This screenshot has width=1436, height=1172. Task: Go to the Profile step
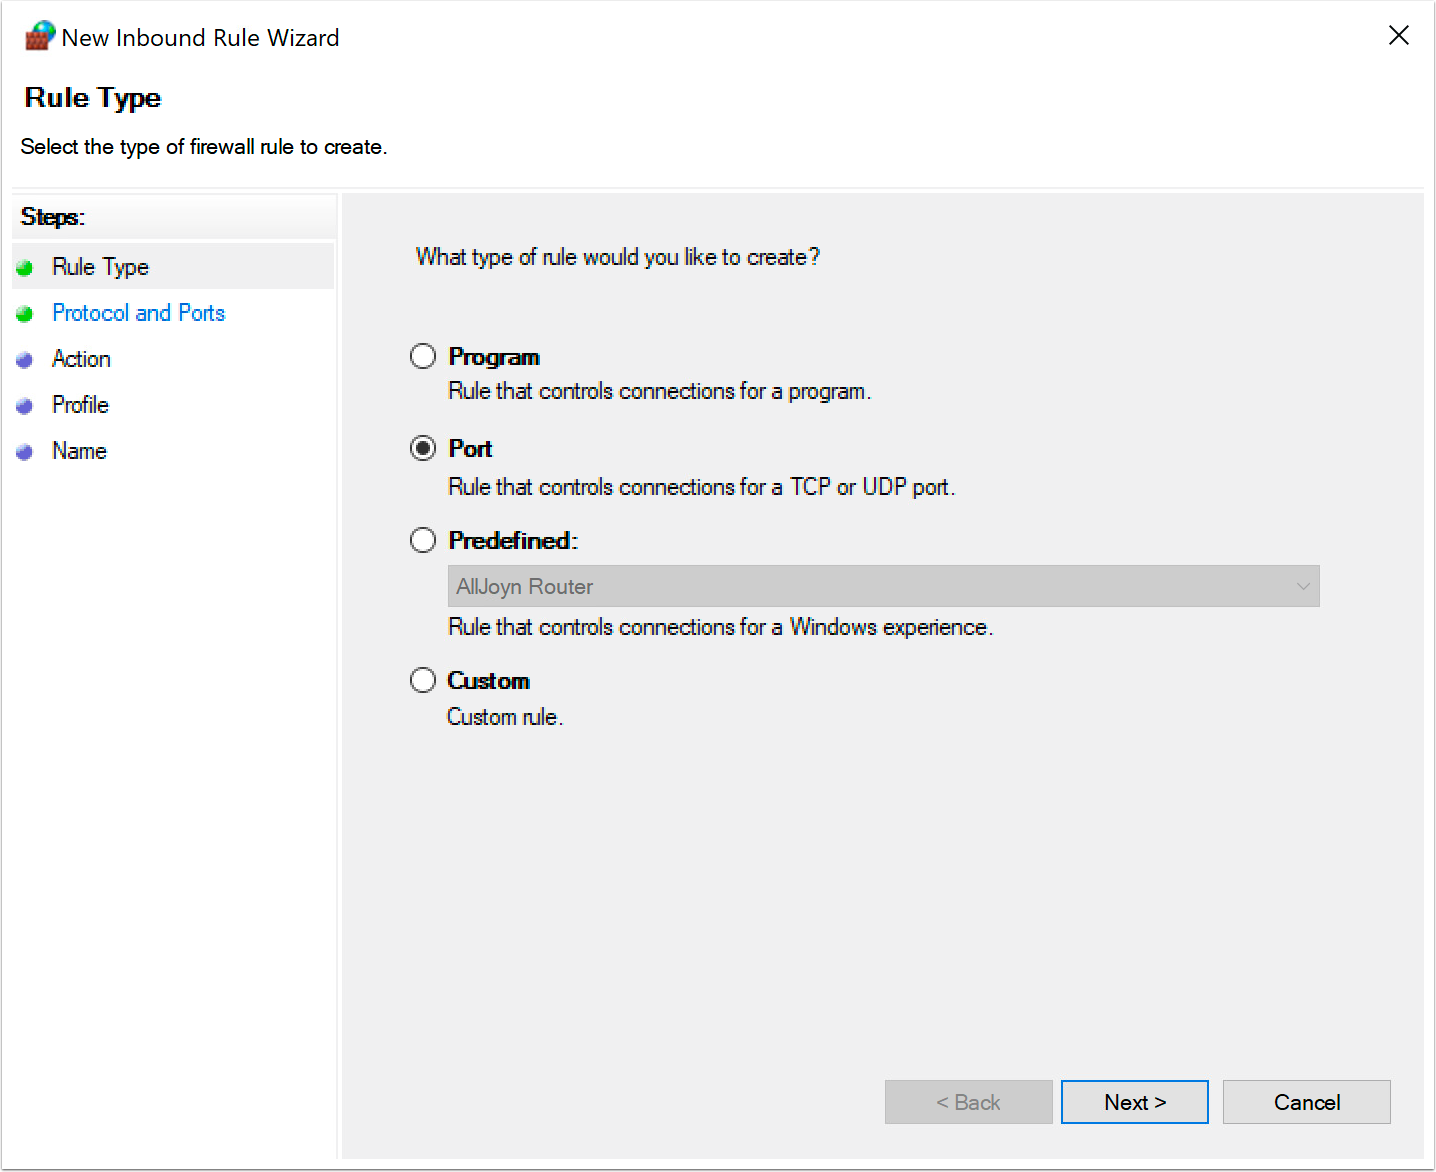click(x=79, y=405)
